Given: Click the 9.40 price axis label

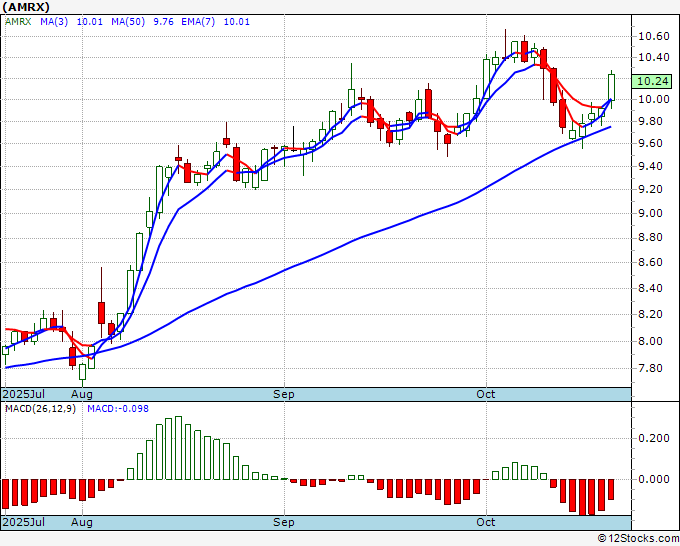Looking at the screenshot, I should point(651,166).
